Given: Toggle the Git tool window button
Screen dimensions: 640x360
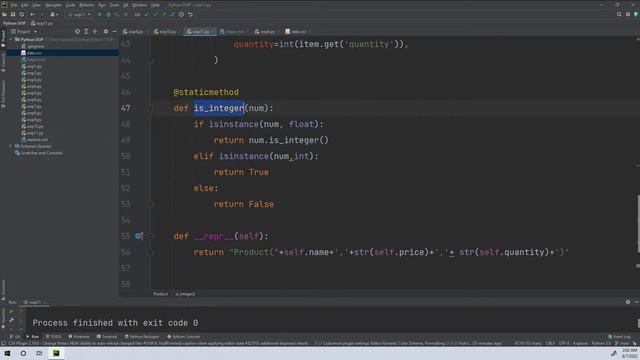Looking at the screenshot, I should (x=15, y=337).
